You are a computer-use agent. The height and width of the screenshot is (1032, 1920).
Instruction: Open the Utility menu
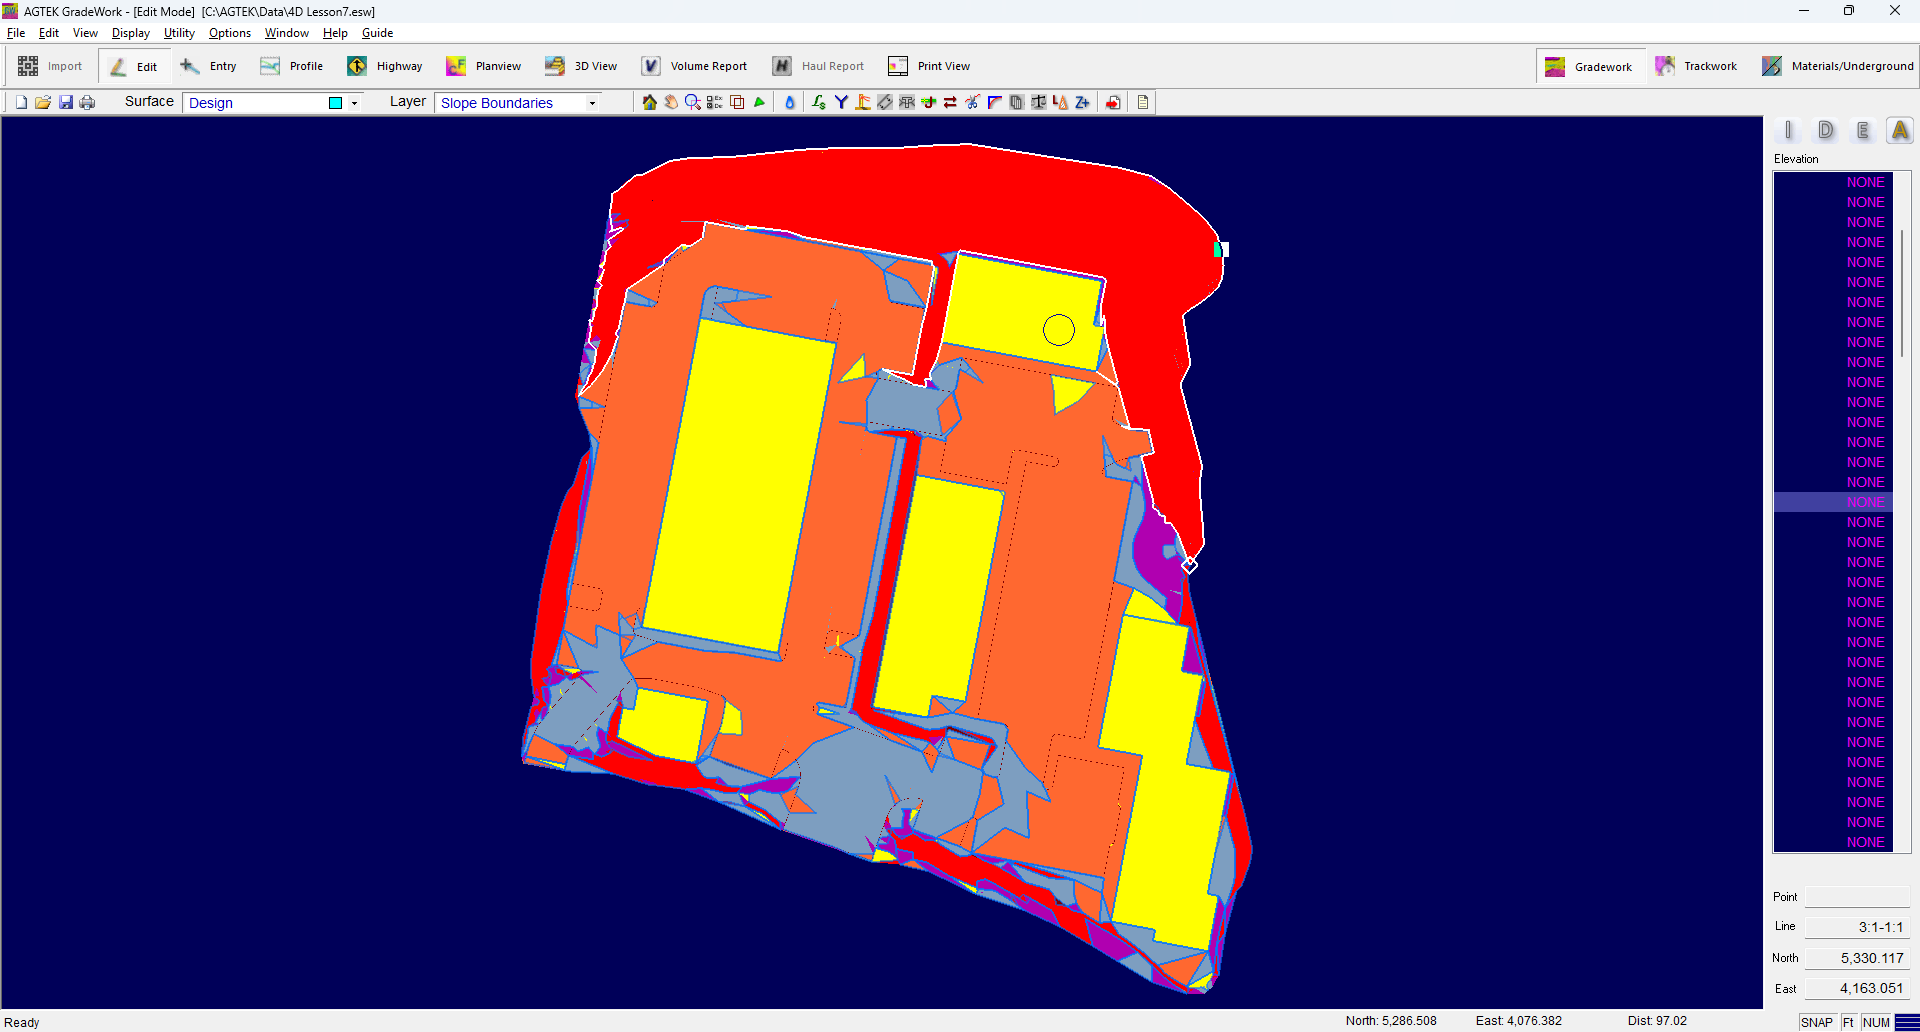[x=179, y=33]
